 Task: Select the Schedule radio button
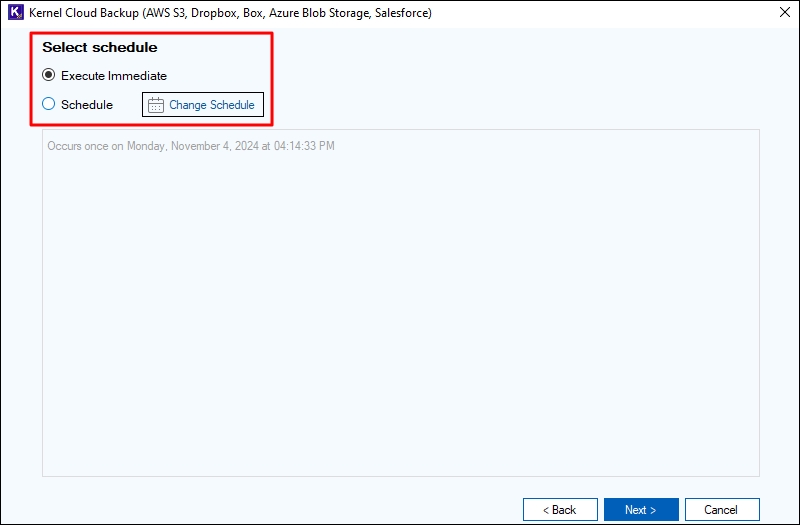[48, 104]
